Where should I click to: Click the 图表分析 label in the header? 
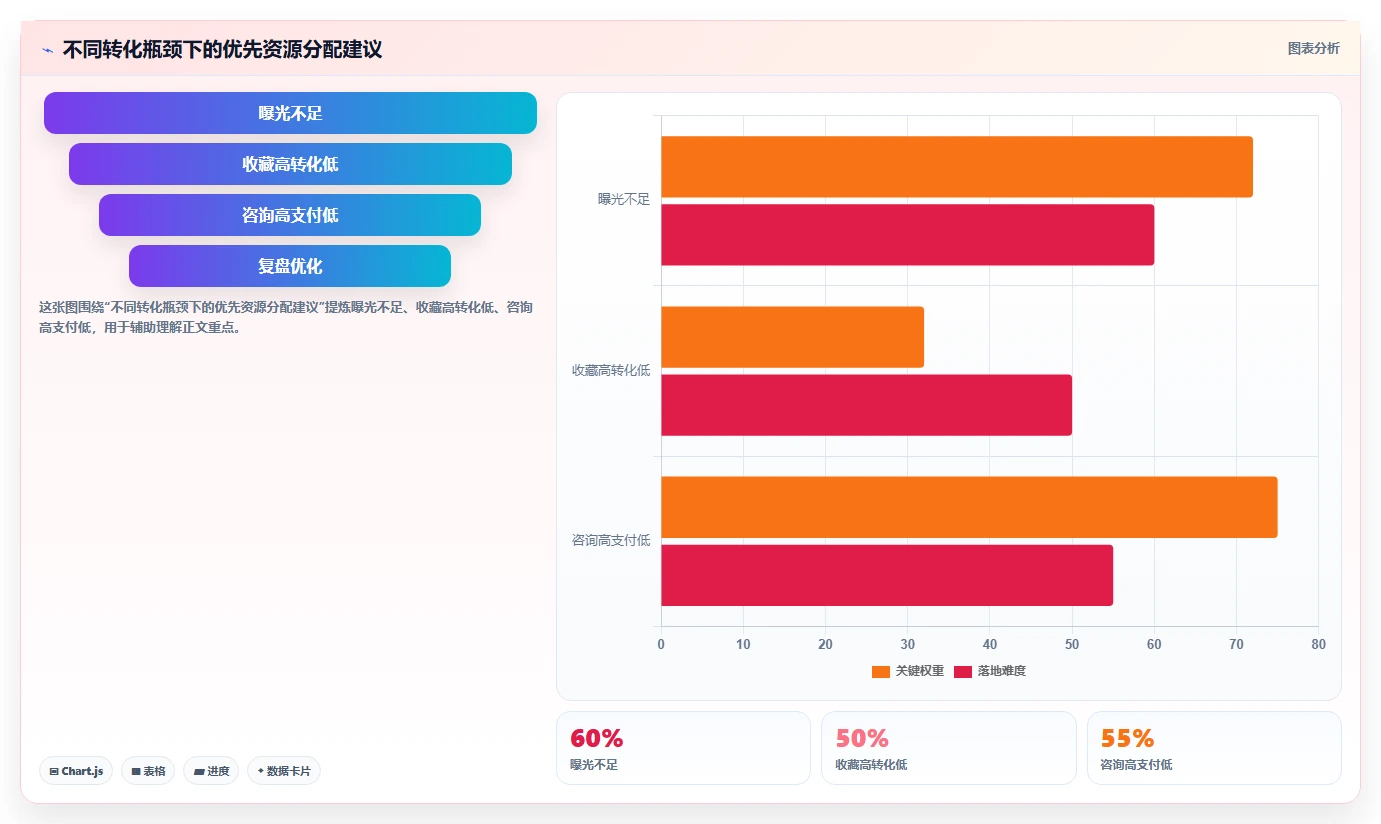[x=1313, y=48]
